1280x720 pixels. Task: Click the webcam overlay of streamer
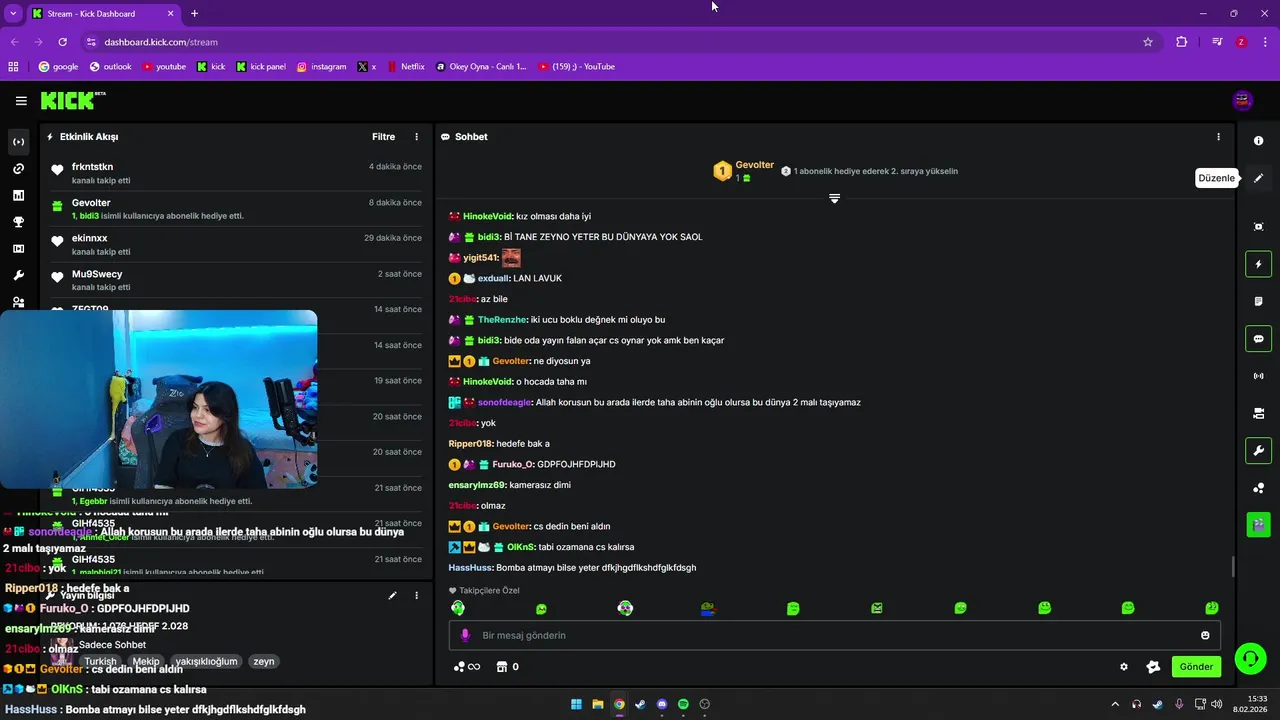[158, 399]
